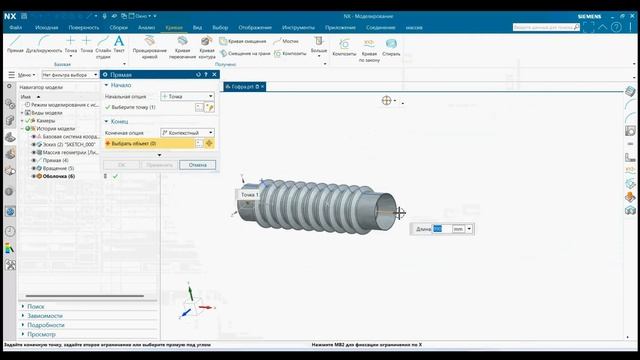640x360 pixels.
Task: Open the Проецирование кривой tool
Action: (149, 47)
